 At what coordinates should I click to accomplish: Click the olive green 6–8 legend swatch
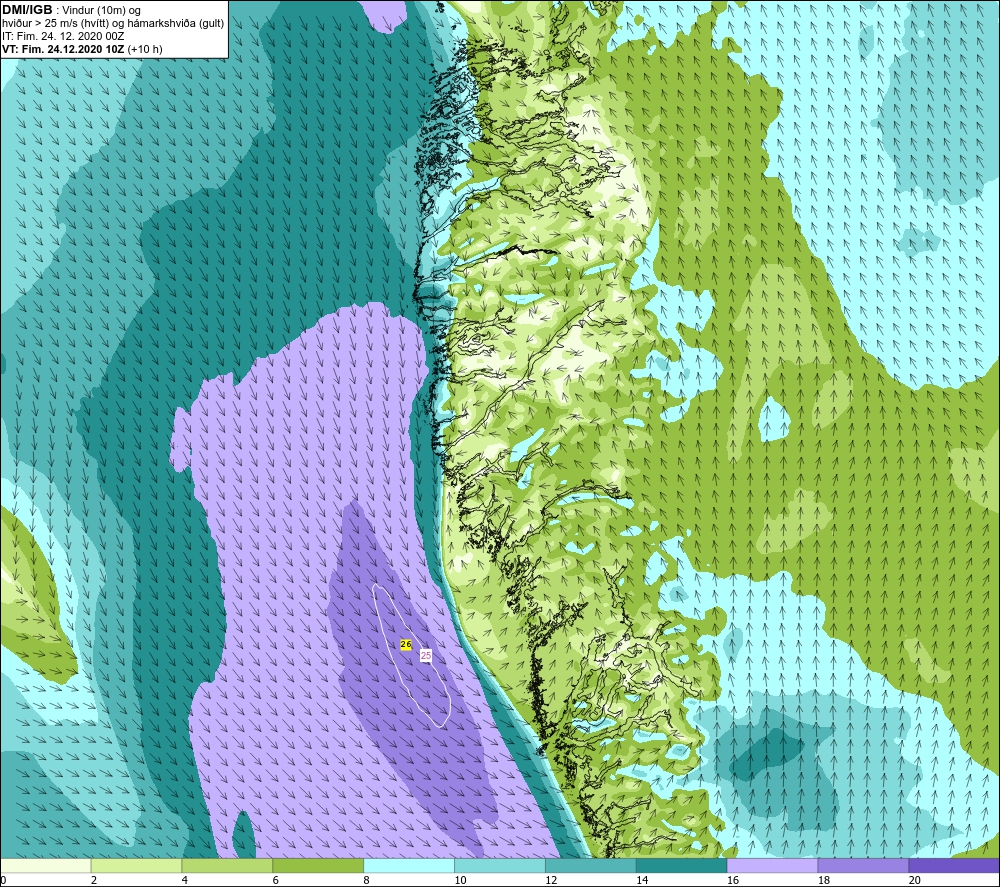(x=318, y=866)
